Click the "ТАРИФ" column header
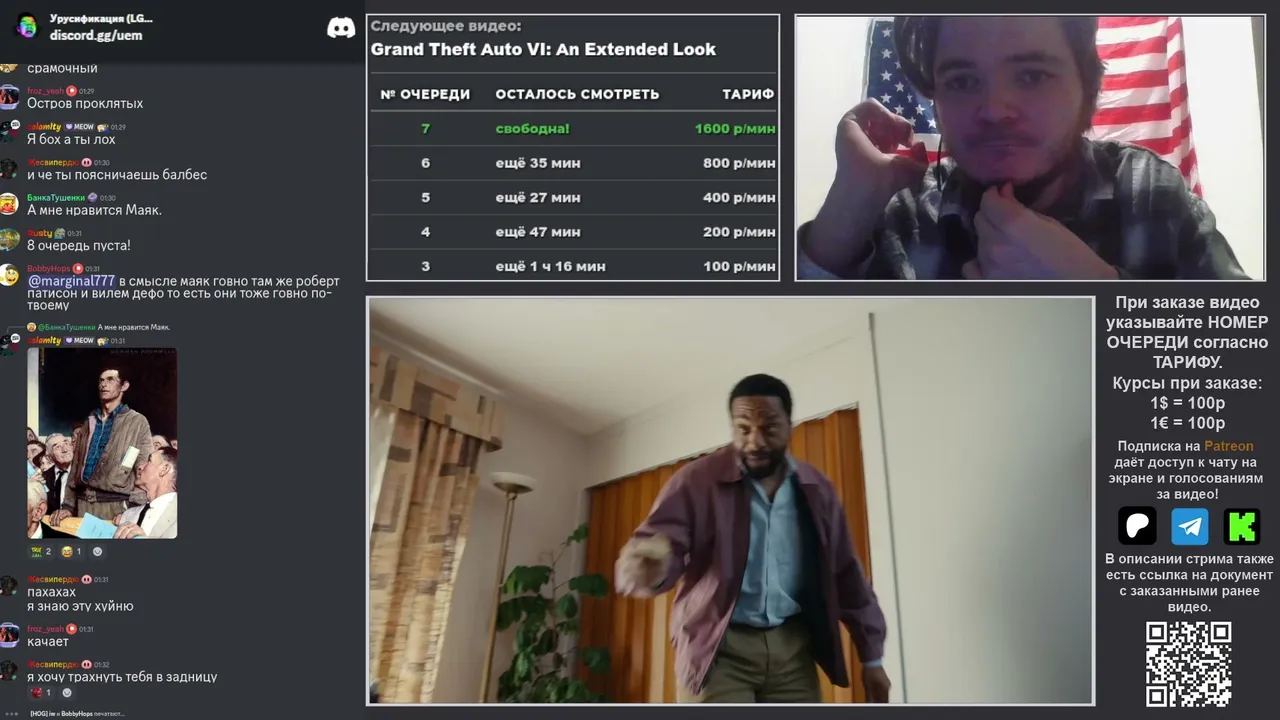Viewport: 1280px width, 720px height. coord(748,94)
